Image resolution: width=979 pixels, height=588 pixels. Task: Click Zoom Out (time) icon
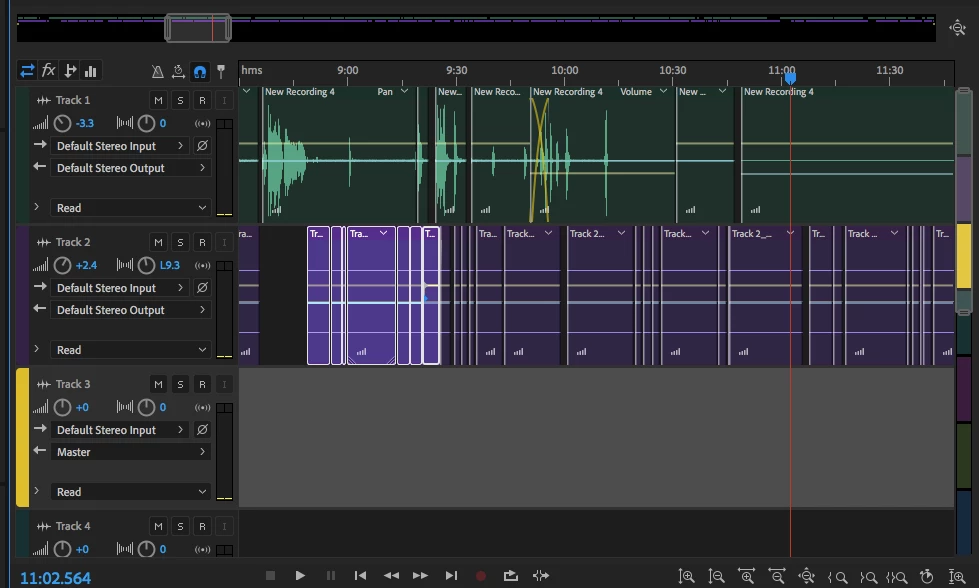777,576
